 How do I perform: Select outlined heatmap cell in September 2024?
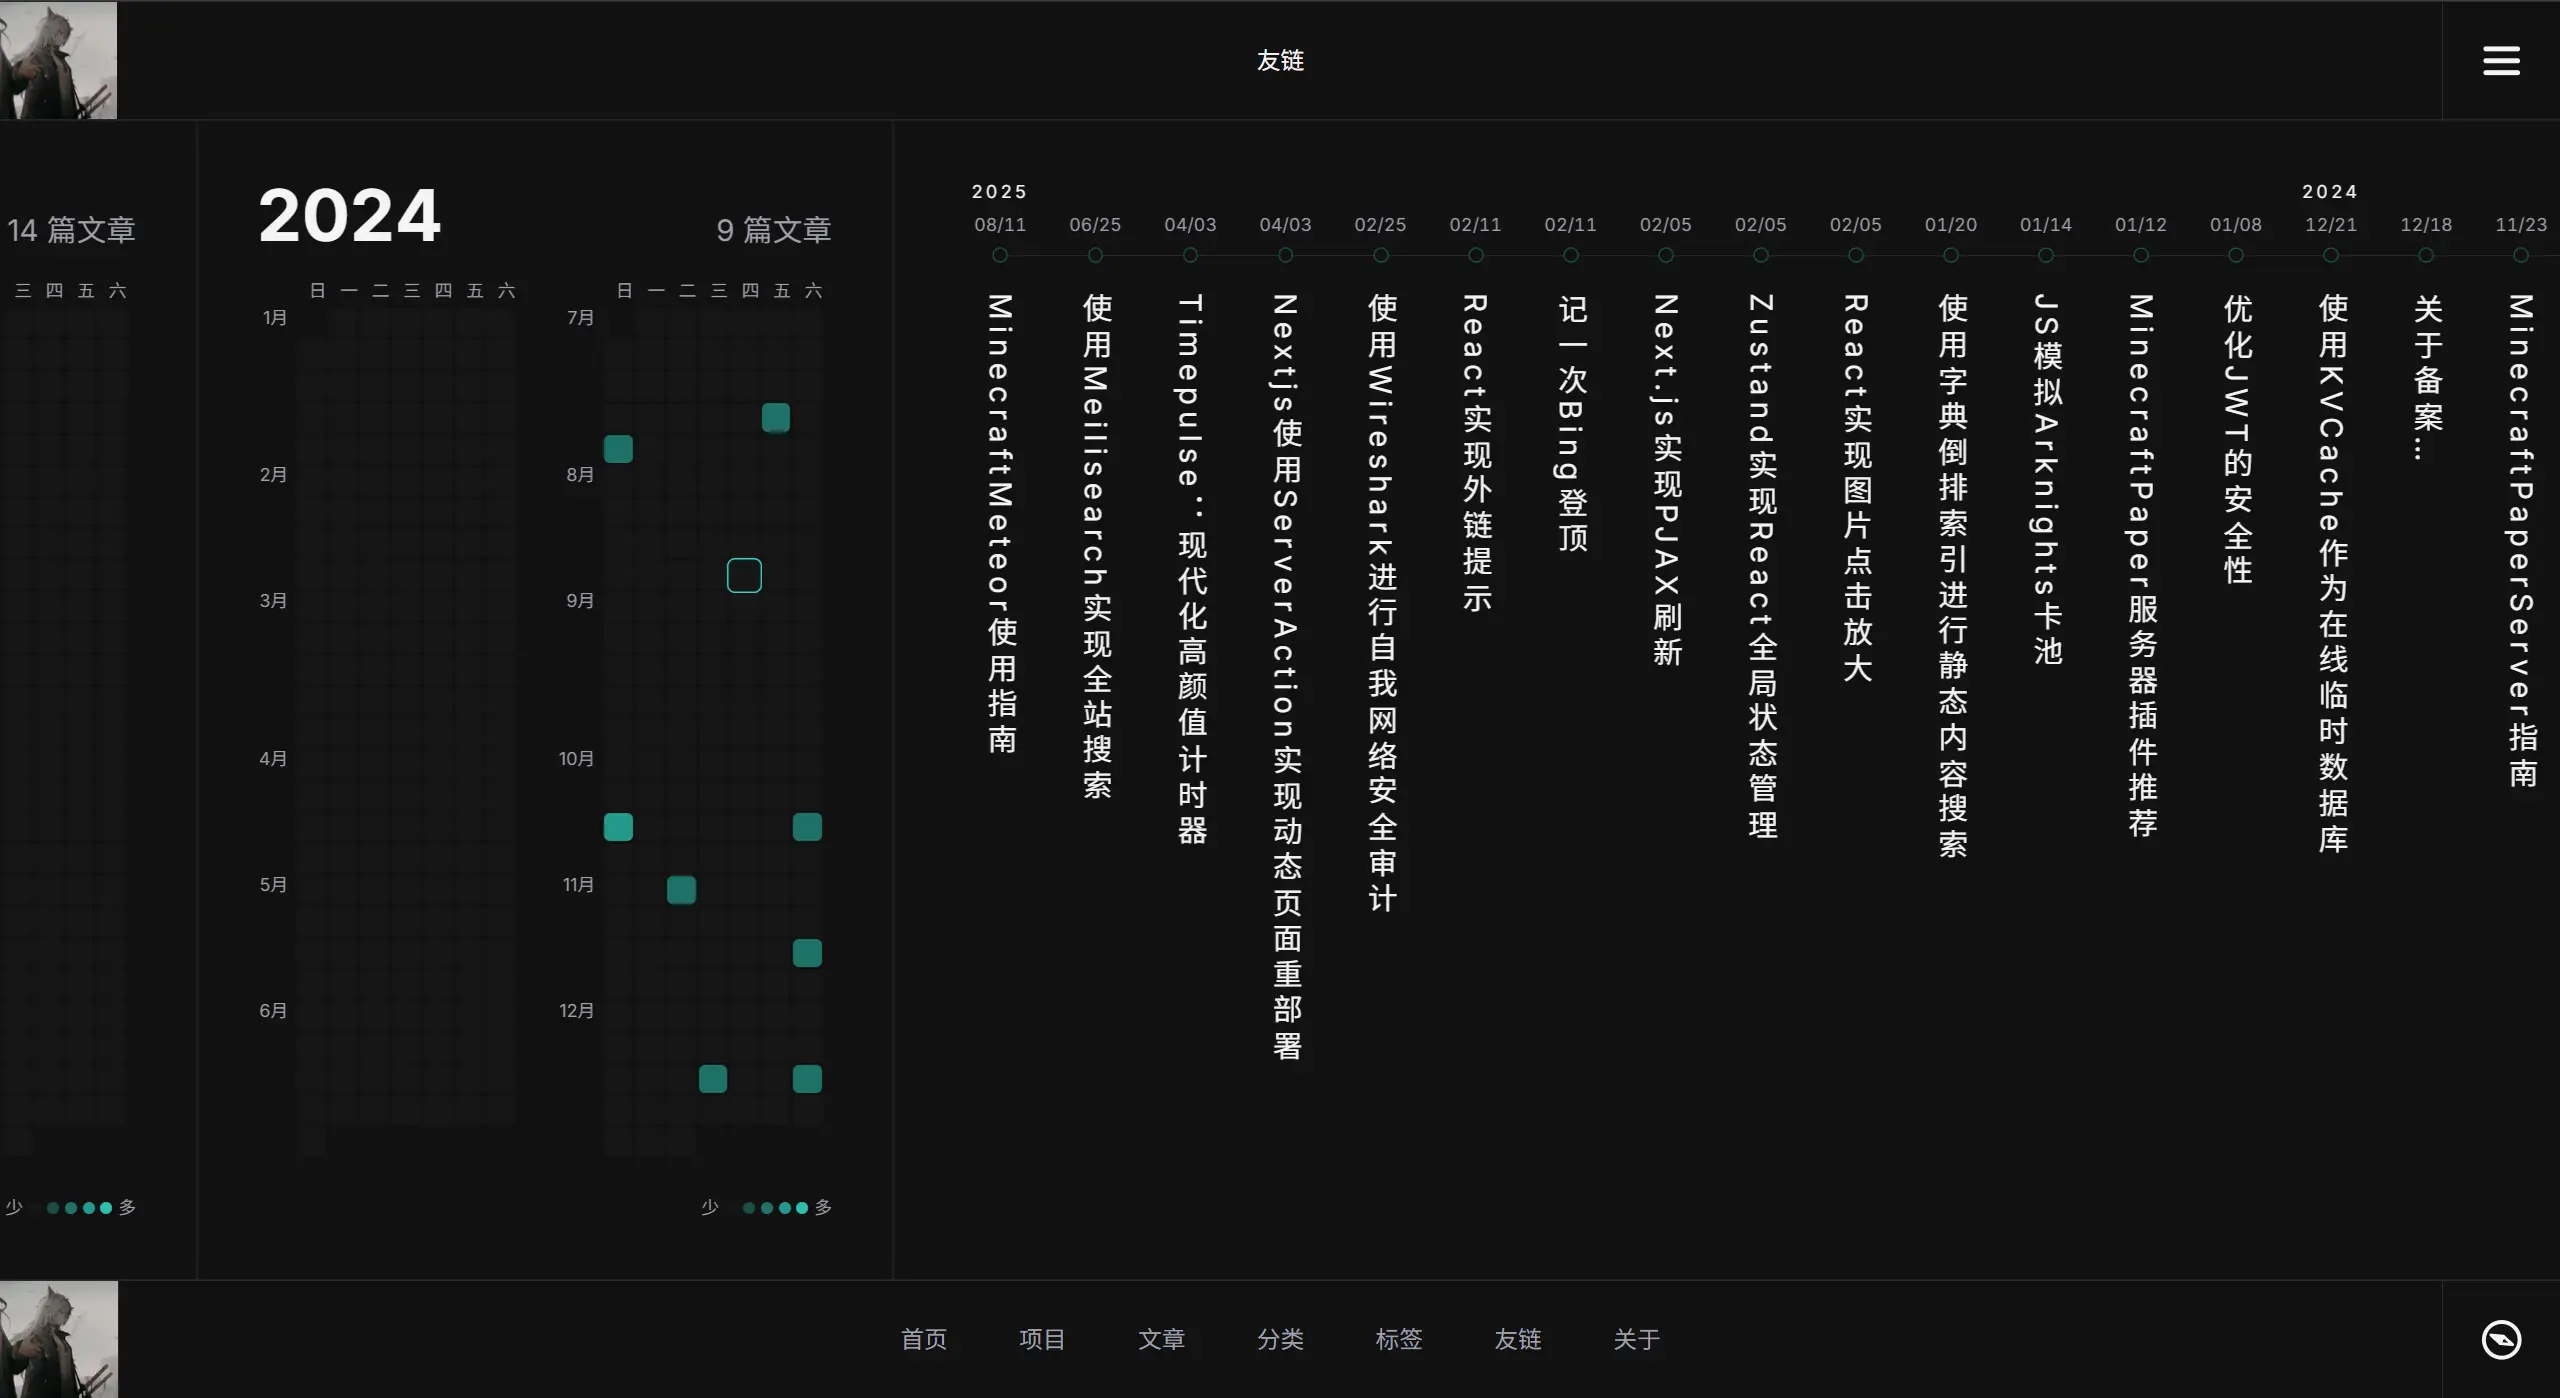tap(744, 575)
